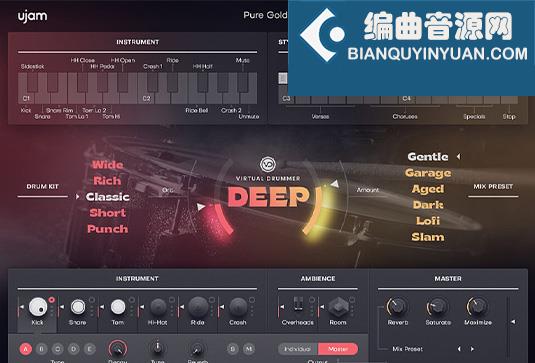
Task: Trigger the C4 Style keyboard key
Action: coord(406,99)
